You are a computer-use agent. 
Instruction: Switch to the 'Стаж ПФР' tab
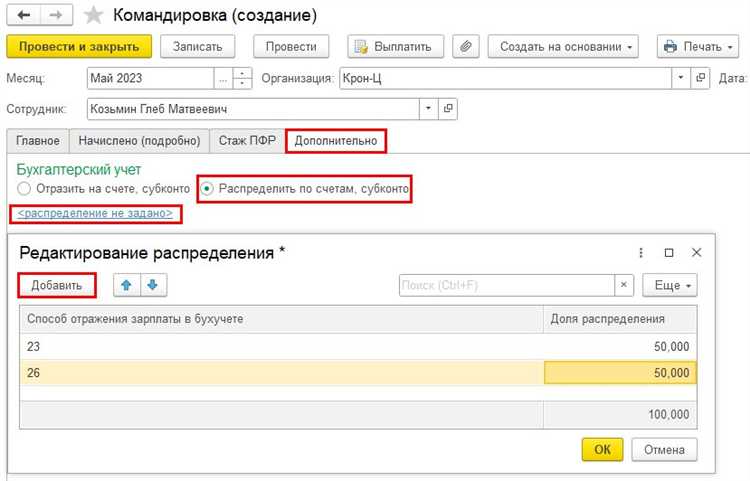[247, 141]
